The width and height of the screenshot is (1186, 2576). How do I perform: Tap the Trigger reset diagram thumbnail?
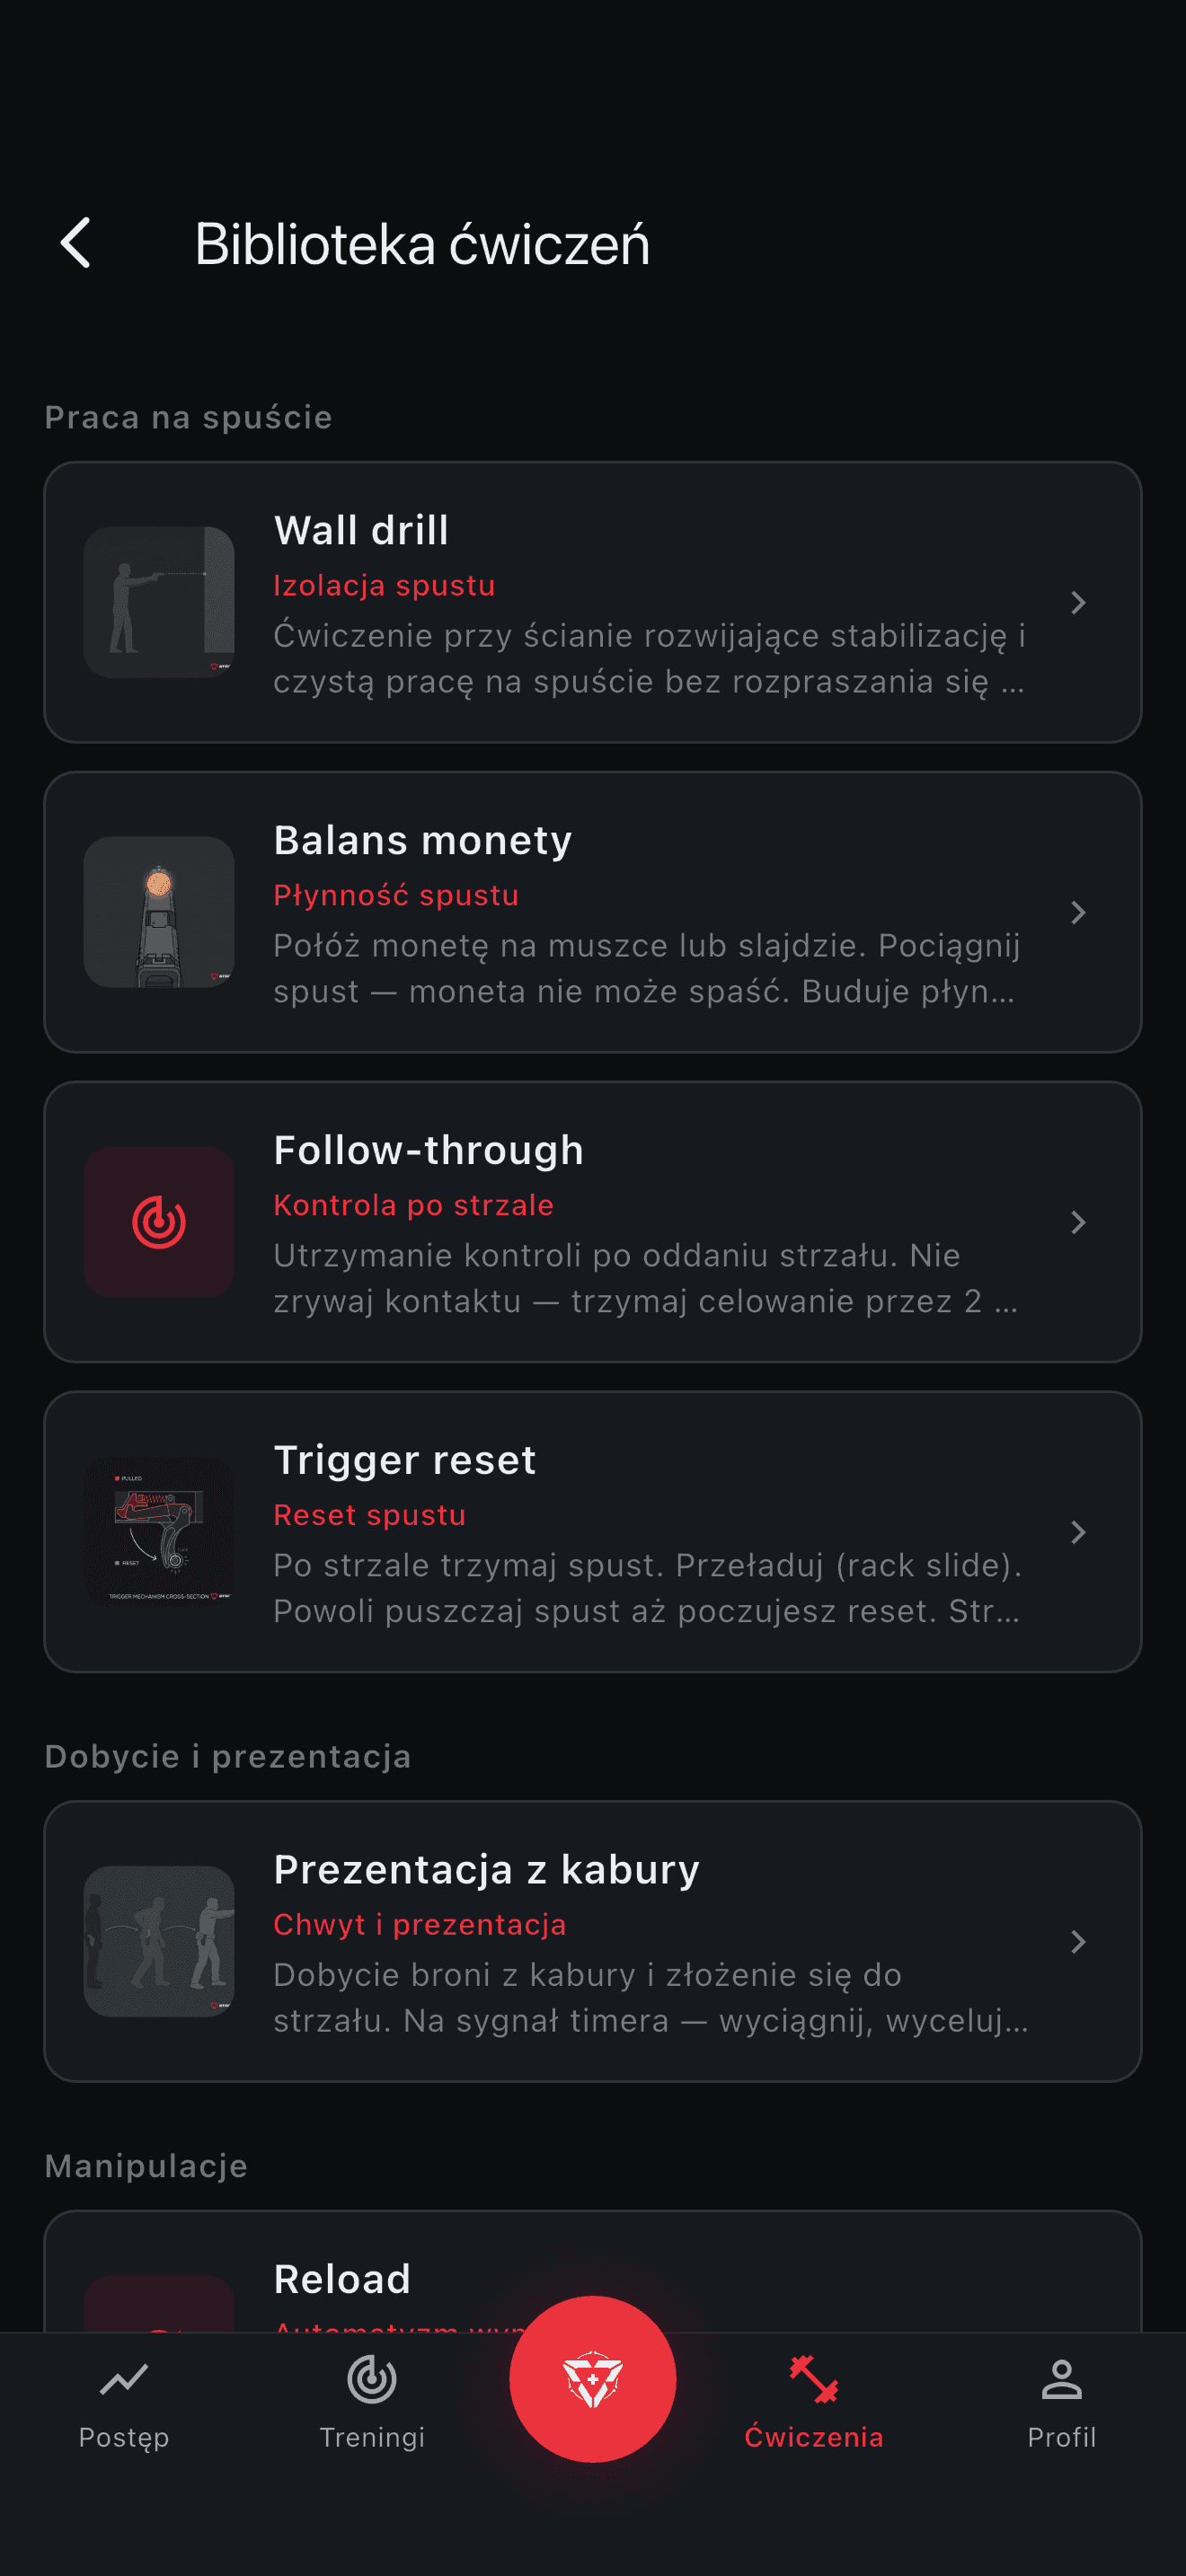tap(159, 1532)
